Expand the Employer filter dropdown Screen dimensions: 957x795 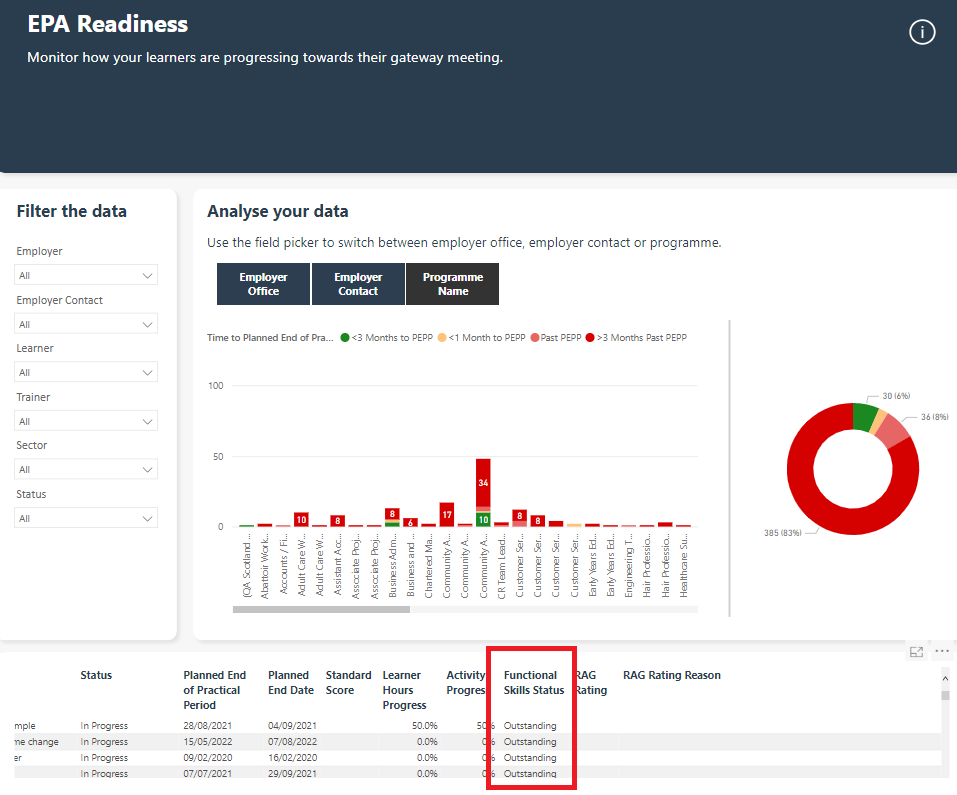85,275
